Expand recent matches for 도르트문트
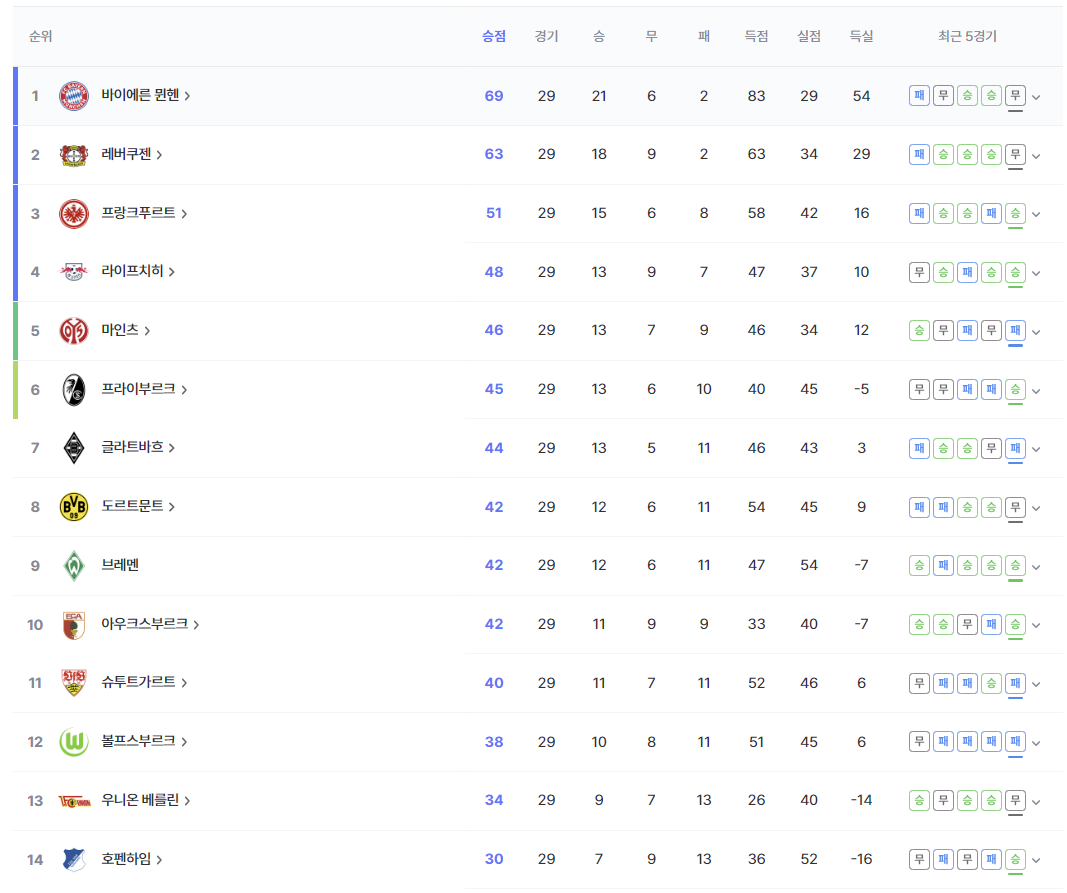Image resolution: width=1067 pixels, height=893 pixels. 1036,508
